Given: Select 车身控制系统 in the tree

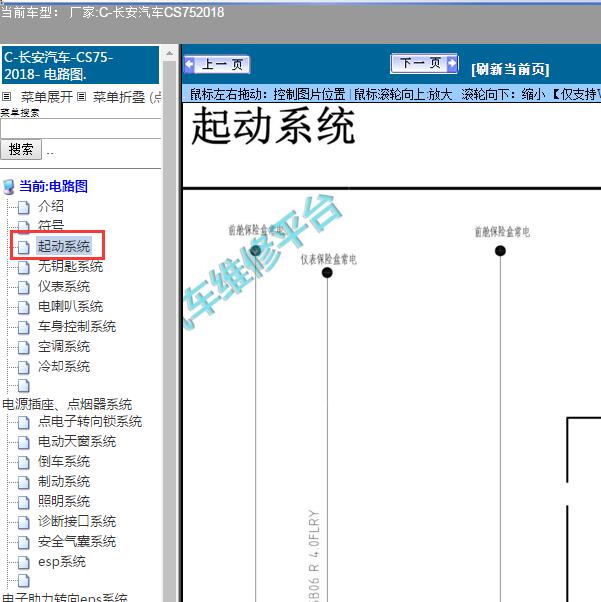Looking at the screenshot, I should (x=77, y=326).
